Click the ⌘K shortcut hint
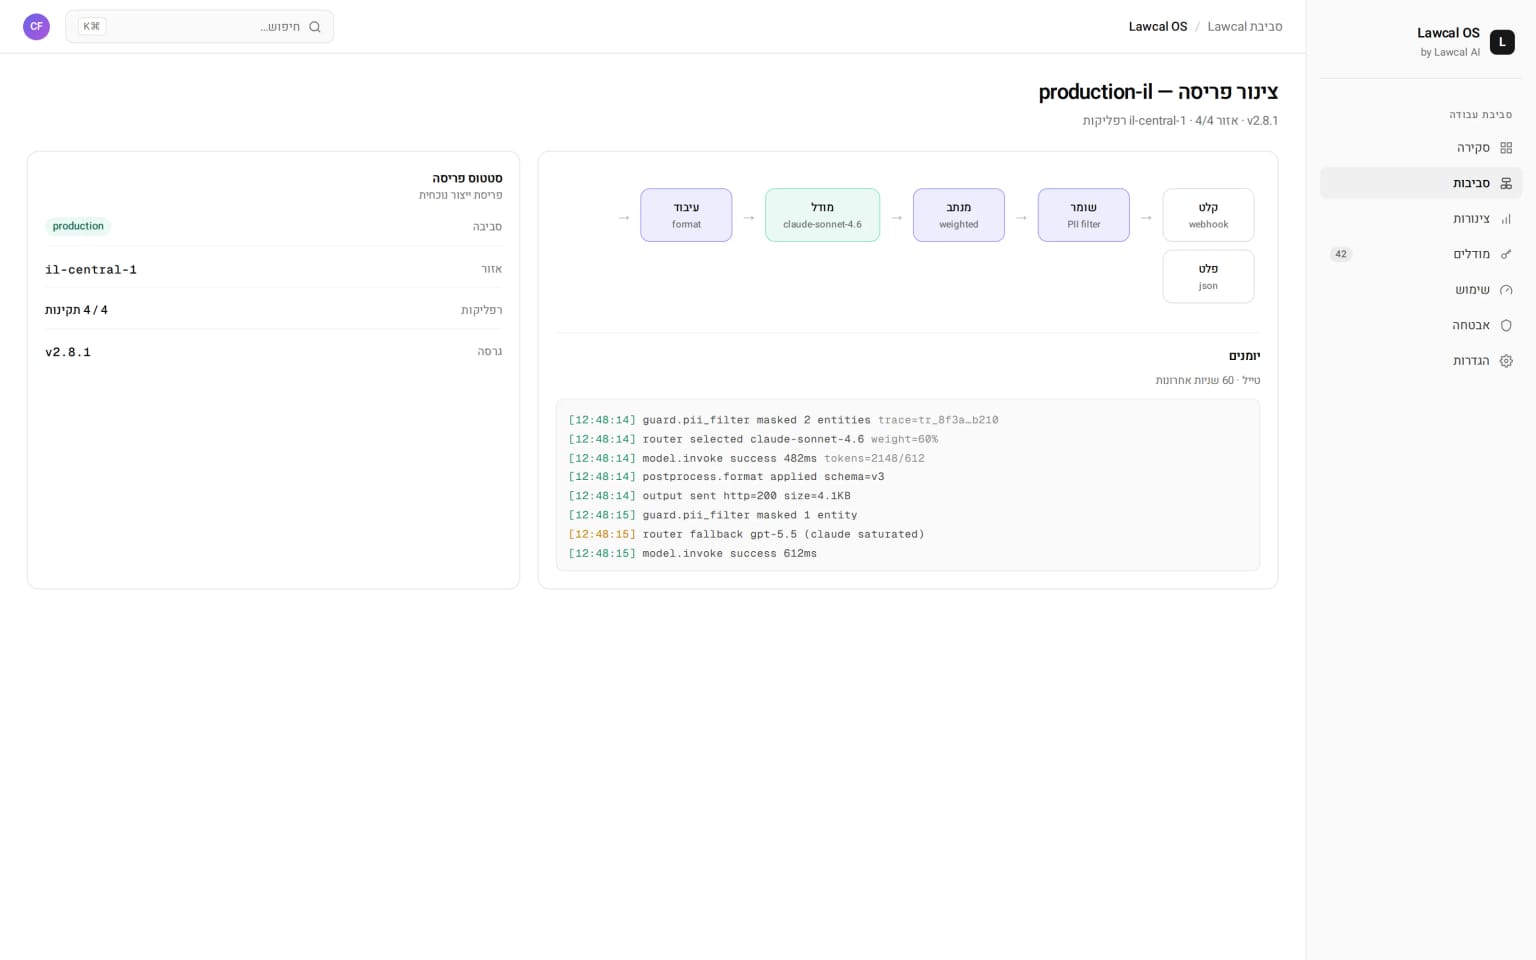This screenshot has width=1536, height=960. point(91,27)
